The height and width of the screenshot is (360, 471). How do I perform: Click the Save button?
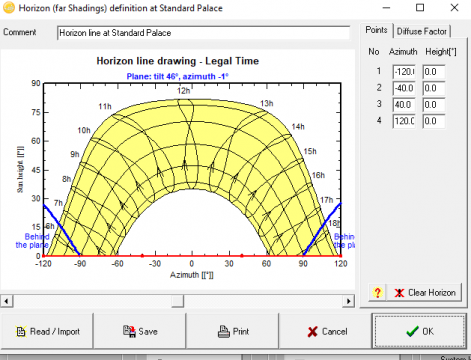pyautogui.click(x=140, y=331)
